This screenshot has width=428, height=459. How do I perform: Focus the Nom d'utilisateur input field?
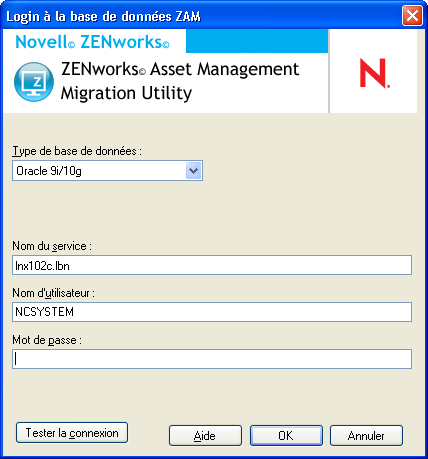212,312
